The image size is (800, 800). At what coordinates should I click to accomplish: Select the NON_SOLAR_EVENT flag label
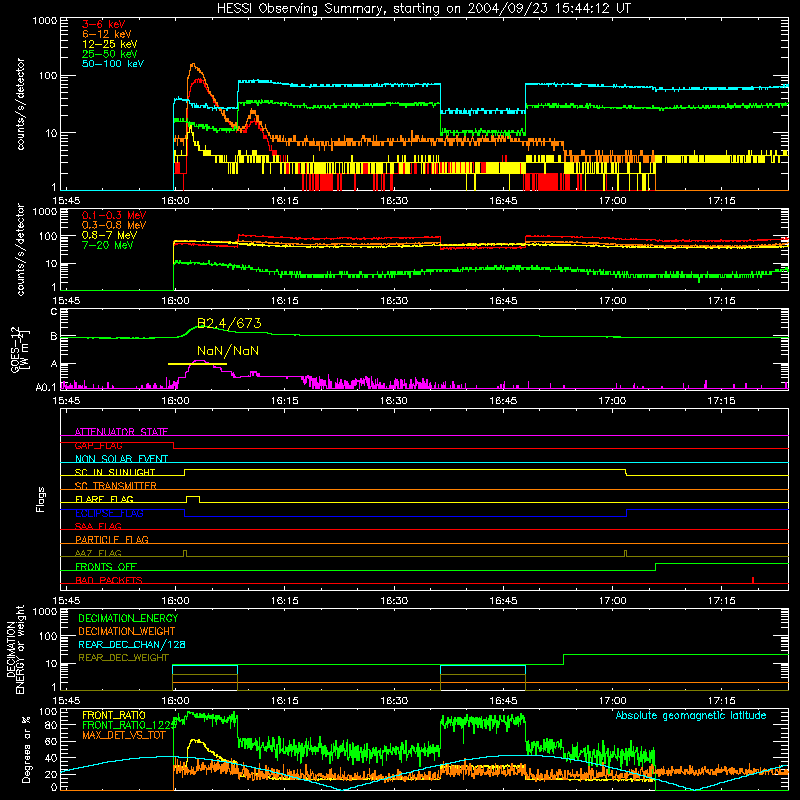point(121,459)
